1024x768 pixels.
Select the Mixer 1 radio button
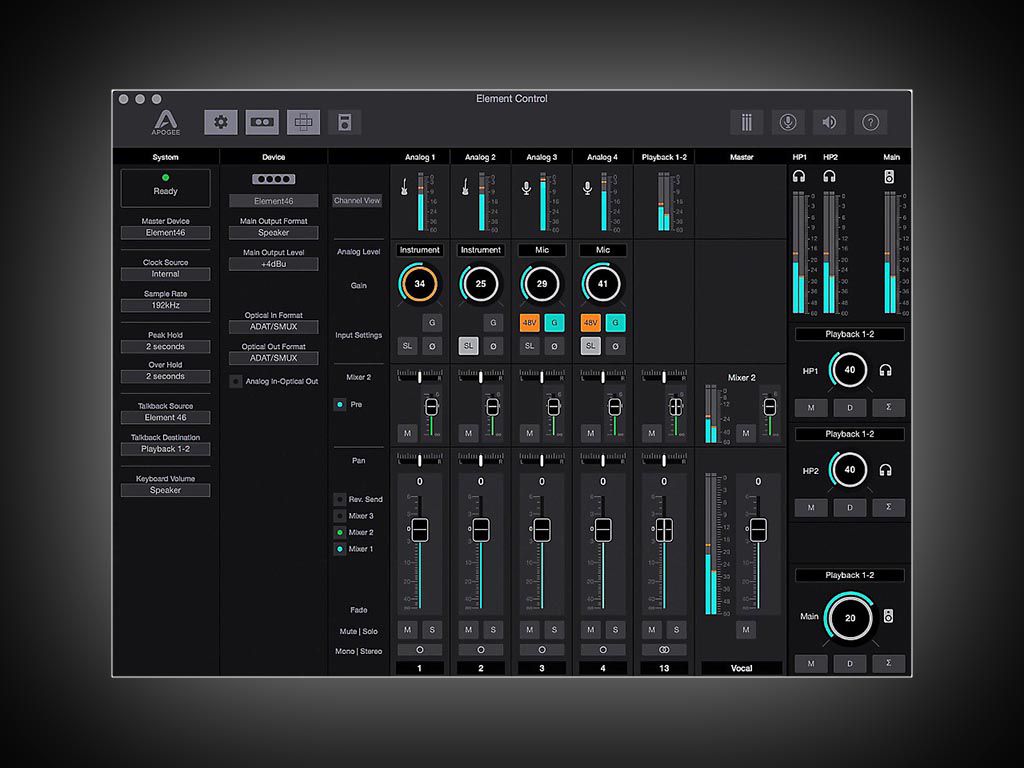pos(340,547)
